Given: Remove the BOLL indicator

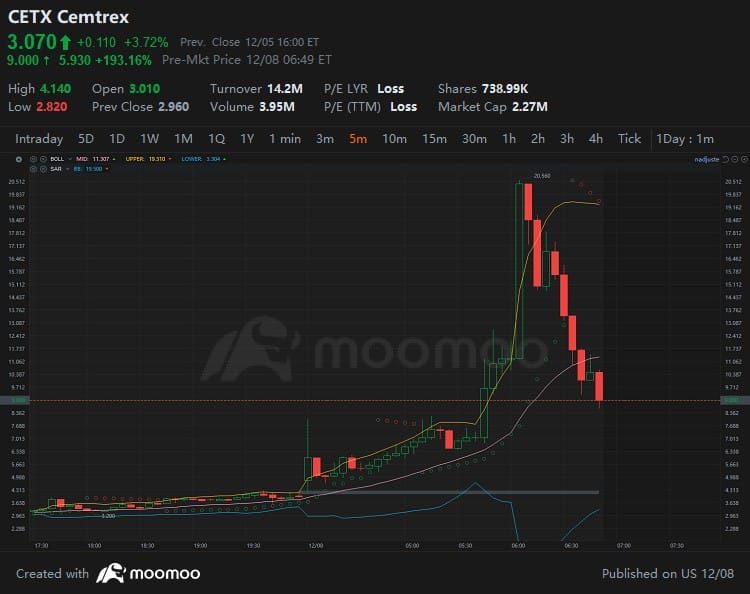Looking at the screenshot, I should [x=42, y=159].
